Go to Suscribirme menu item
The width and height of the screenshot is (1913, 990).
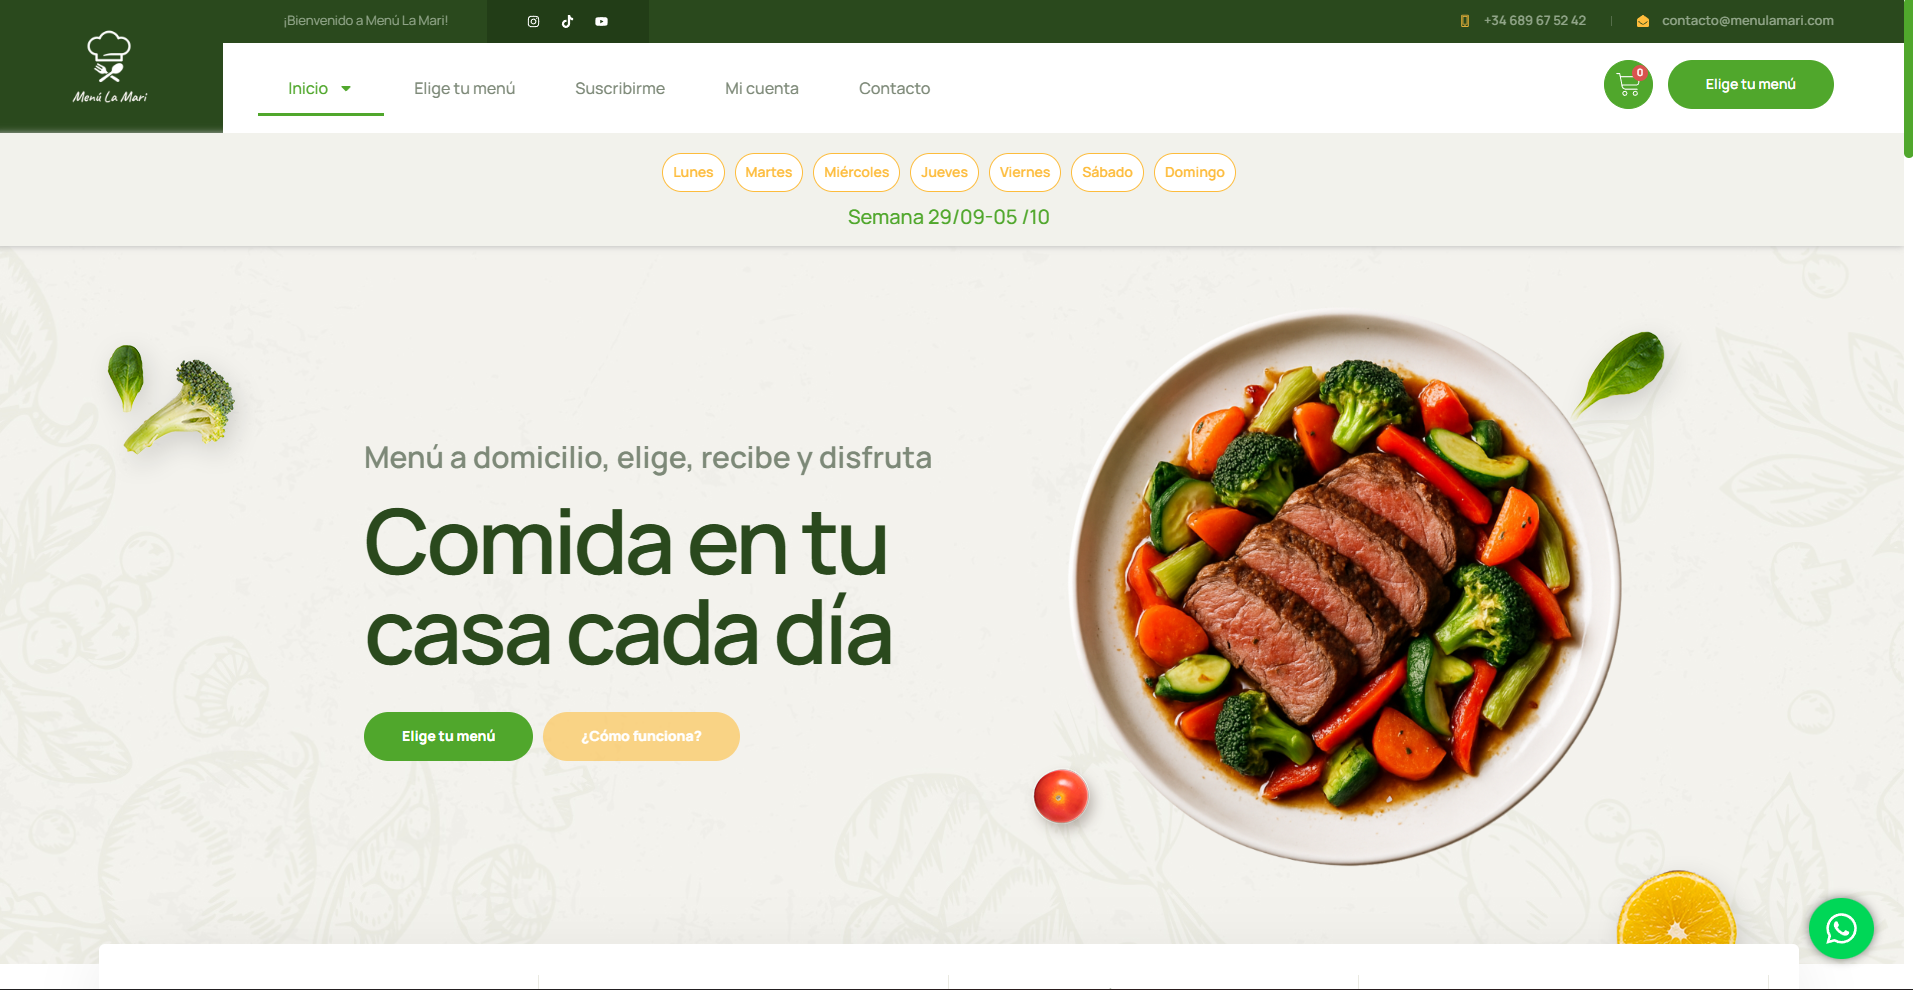click(x=619, y=89)
